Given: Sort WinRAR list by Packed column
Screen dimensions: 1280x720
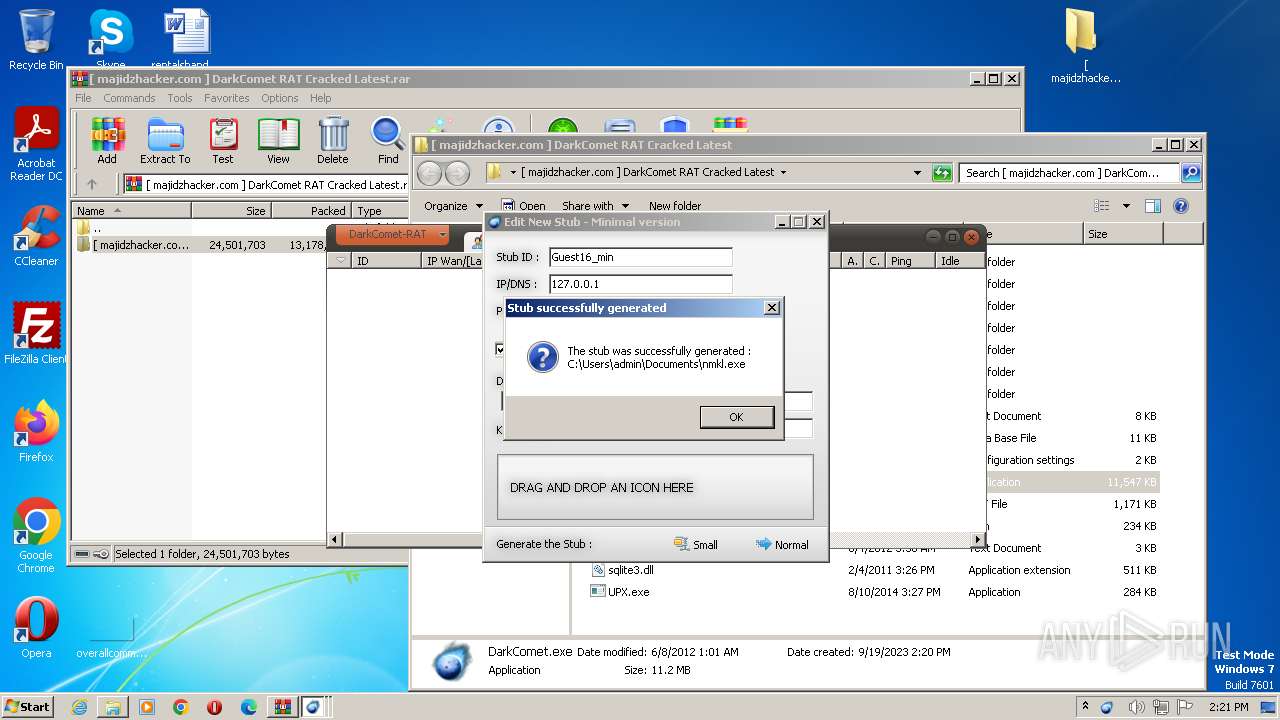Looking at the screenshot, I should tap(311, 211).
